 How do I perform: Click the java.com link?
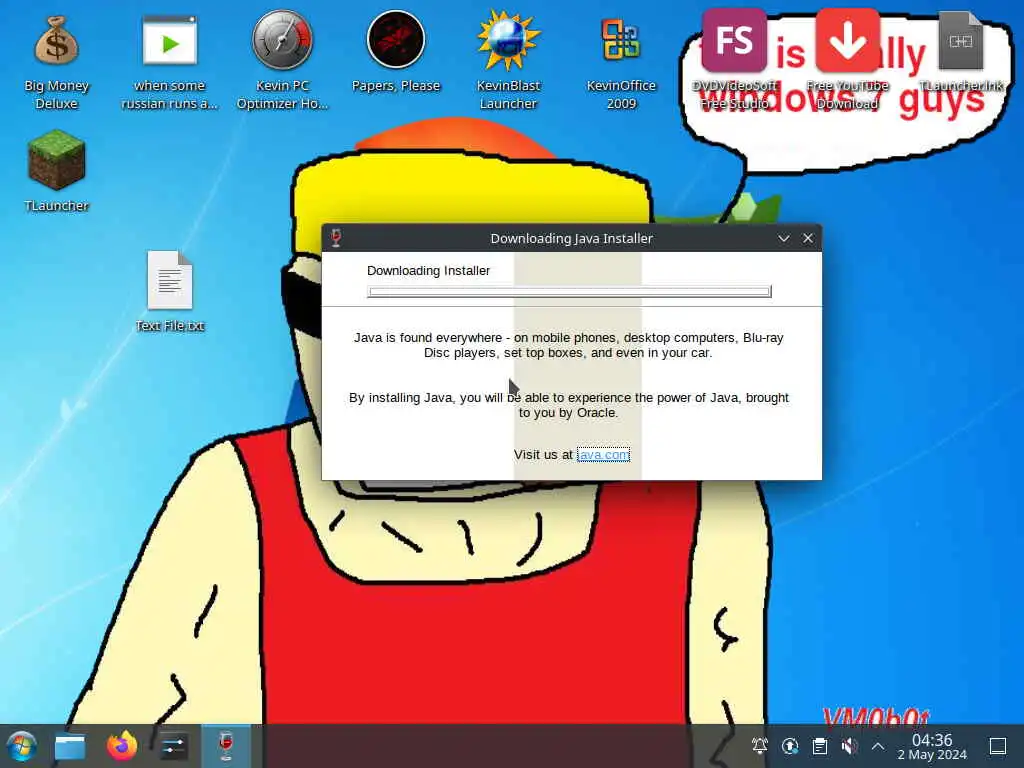603,455
